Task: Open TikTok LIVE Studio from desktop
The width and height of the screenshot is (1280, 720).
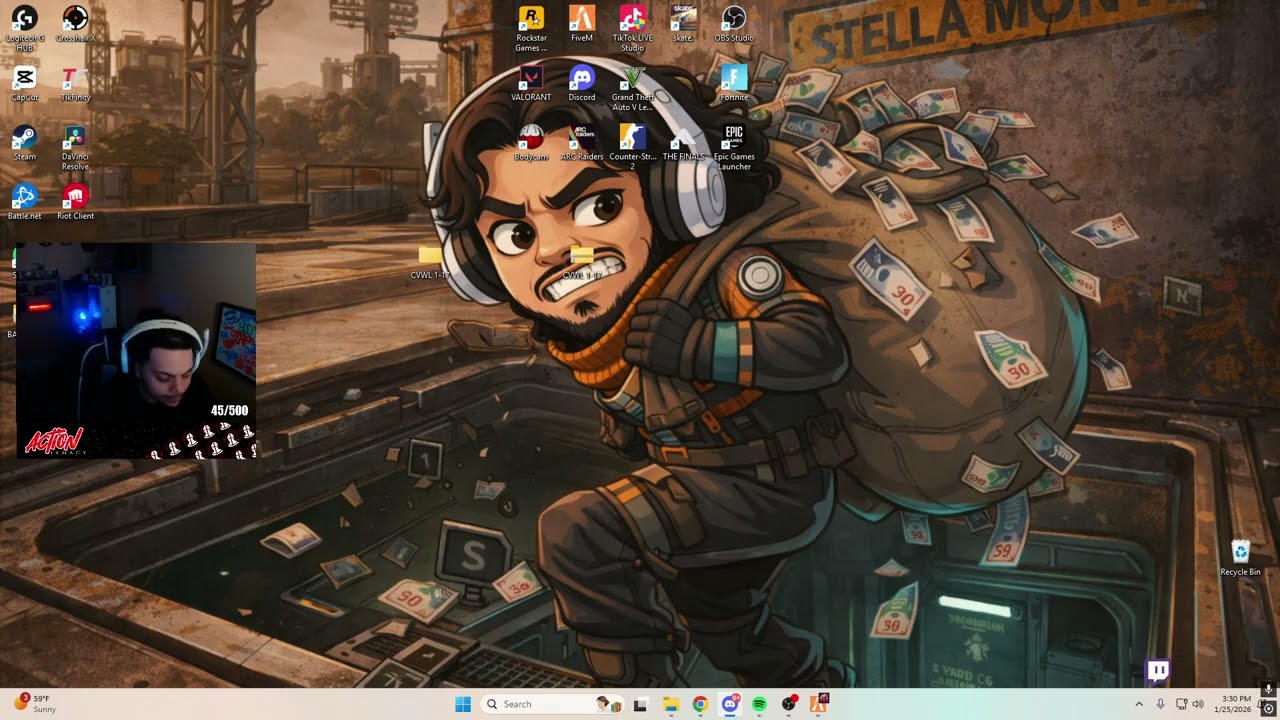Action: pos(632,29)
